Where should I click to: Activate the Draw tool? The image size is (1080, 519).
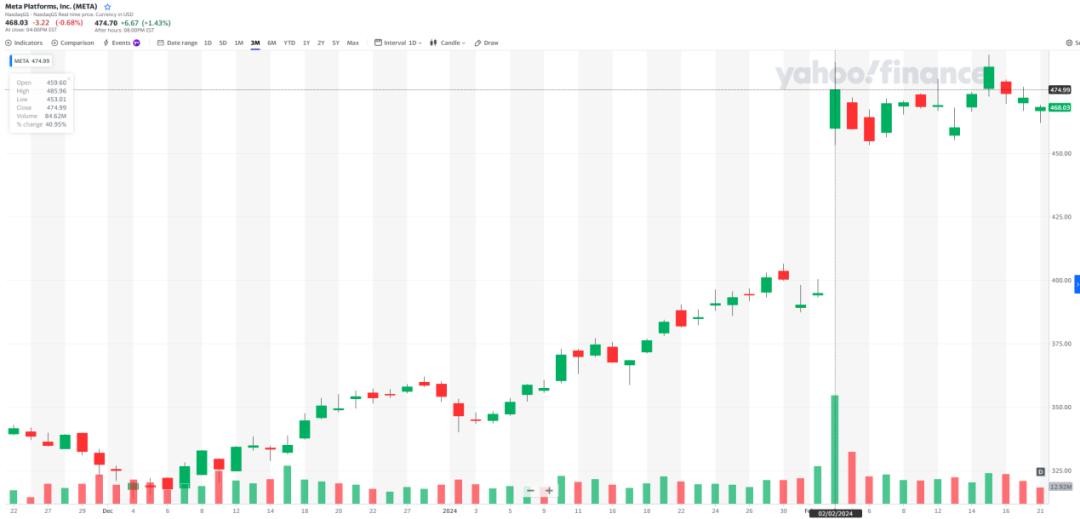pyautogui.click(x=486, y=43)
